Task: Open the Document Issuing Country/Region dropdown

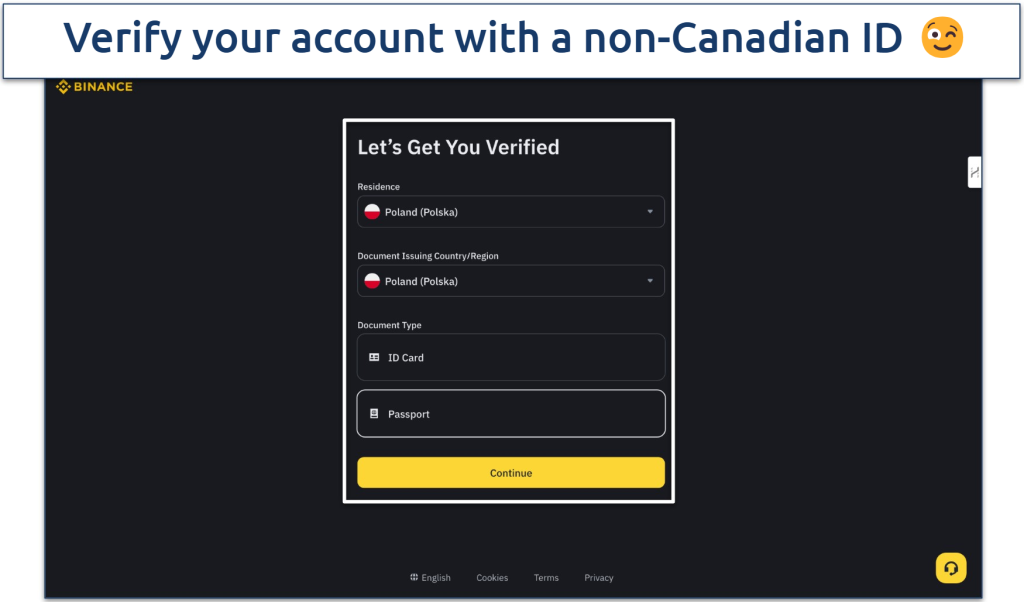Action: tap(510, 281)
